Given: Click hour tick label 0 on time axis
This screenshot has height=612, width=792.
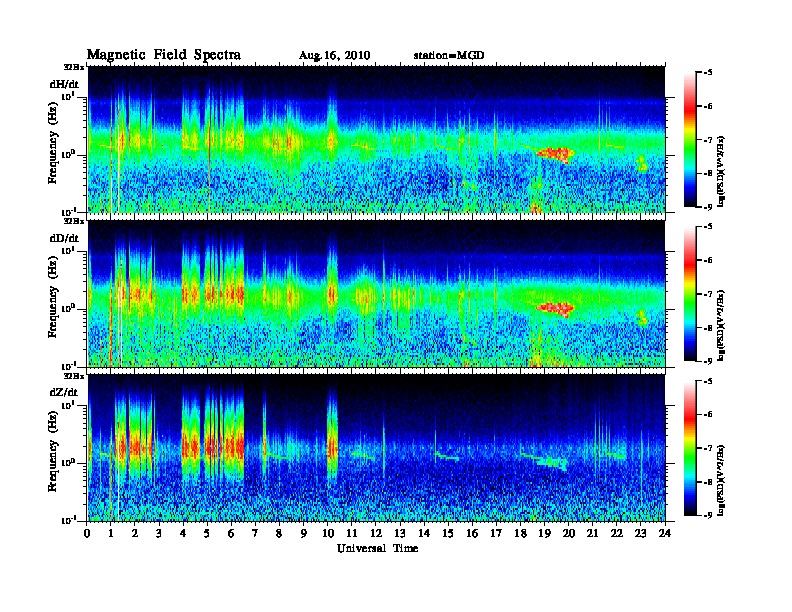Looking at the screenshot, I should click(x=87, y=534).
